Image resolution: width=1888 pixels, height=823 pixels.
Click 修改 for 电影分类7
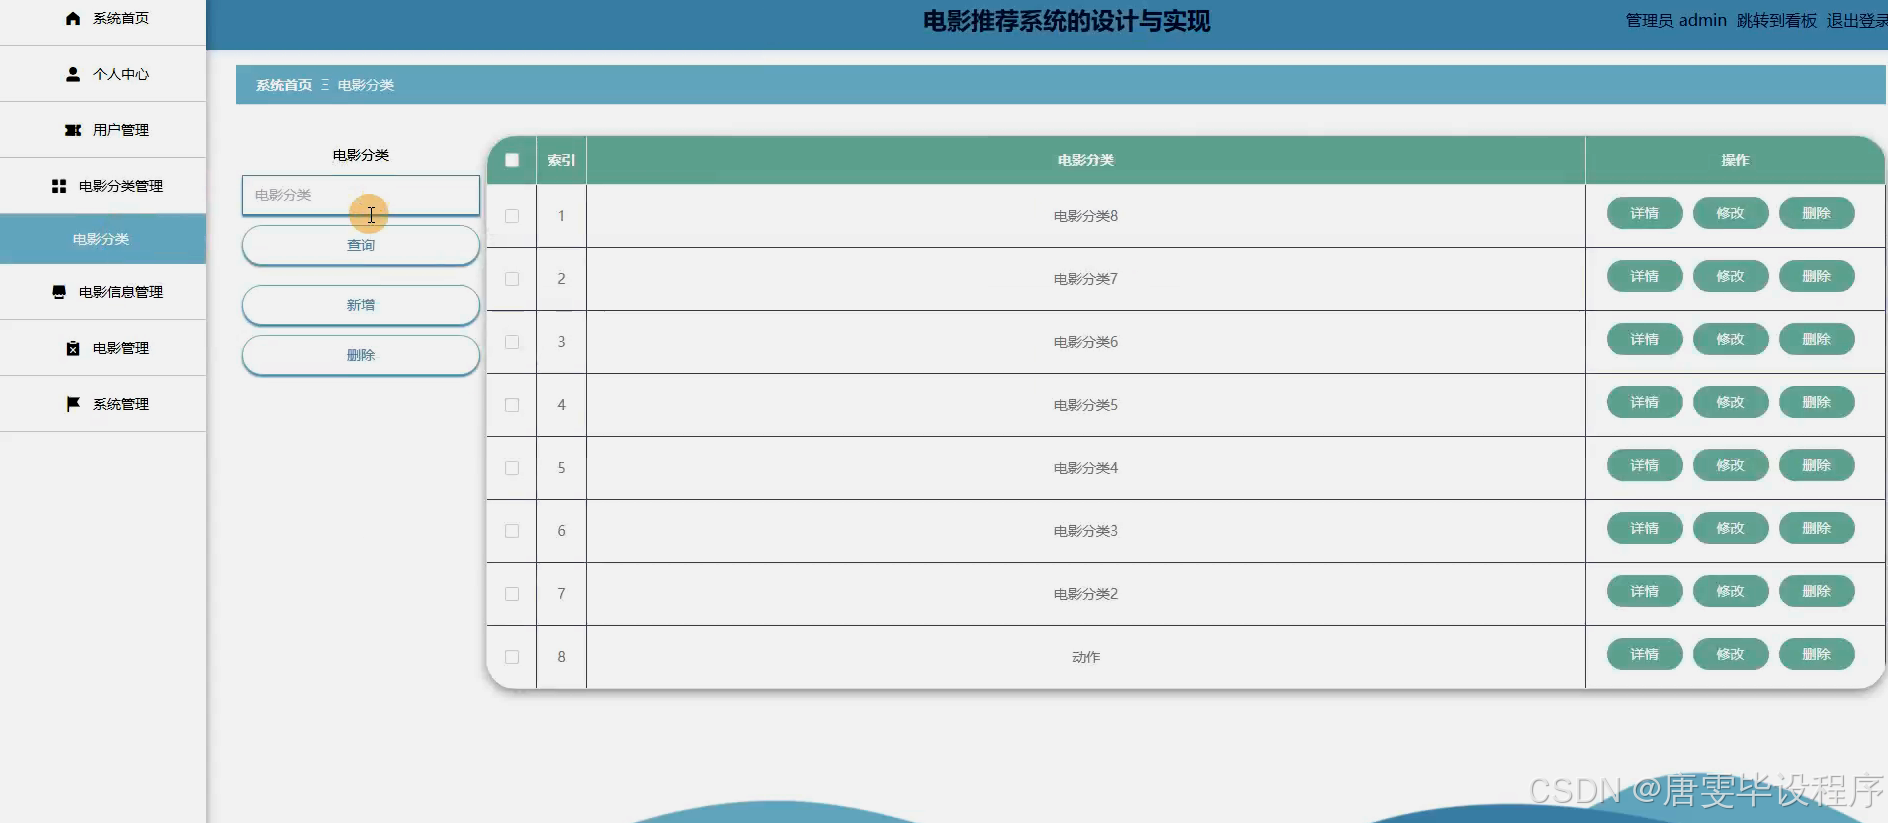(1730, 276)
